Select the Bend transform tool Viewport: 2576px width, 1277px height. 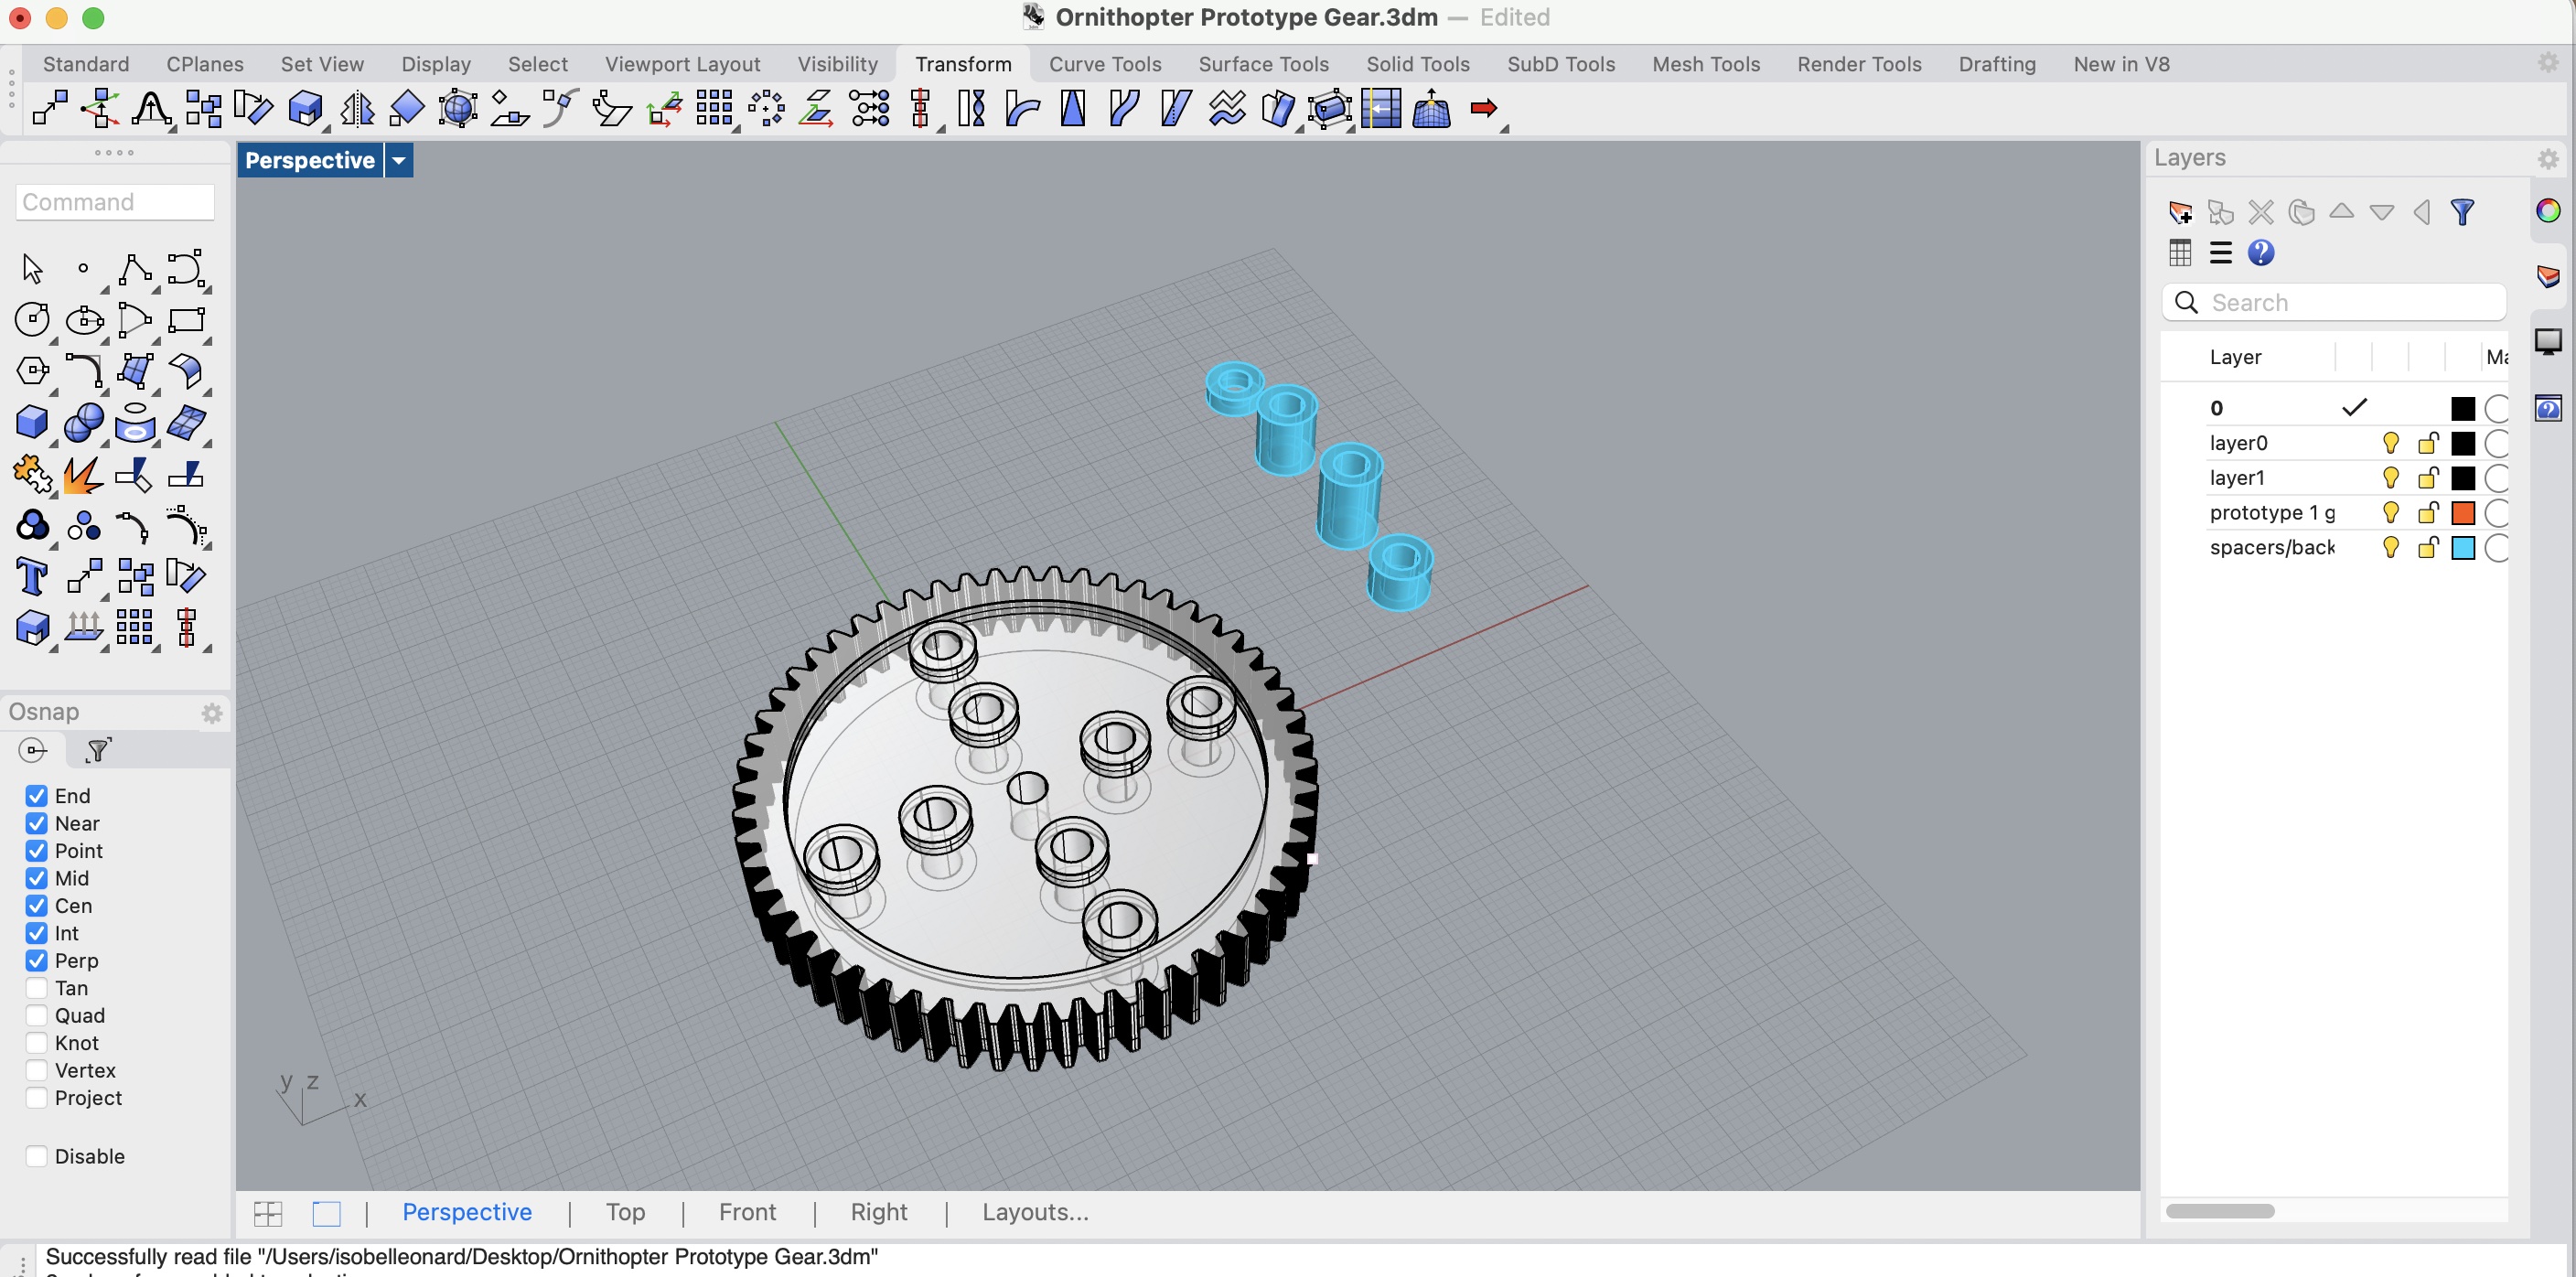click(x=1022, y=108)
